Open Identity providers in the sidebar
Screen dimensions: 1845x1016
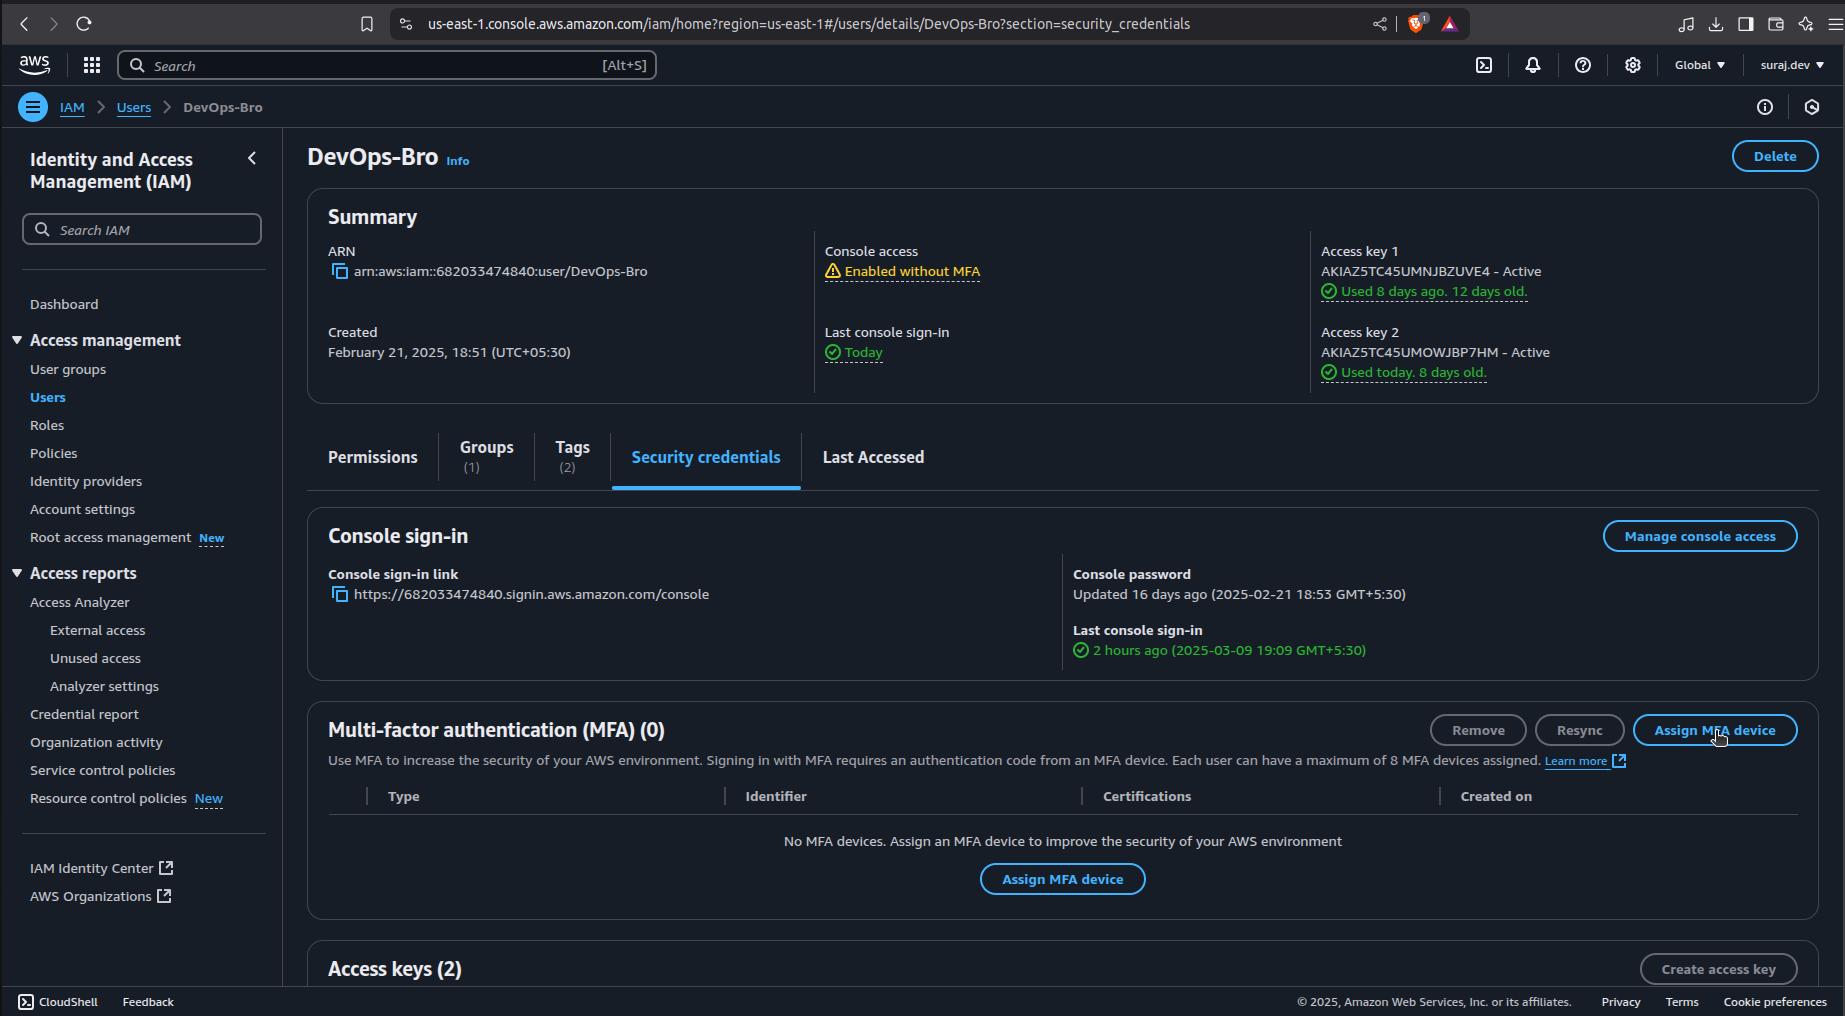86,481
